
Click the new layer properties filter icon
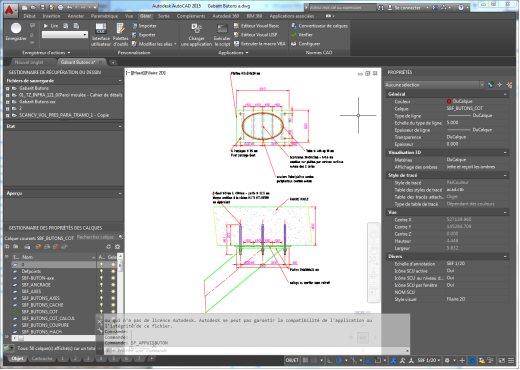pyautogui.click(x=7, y=247)
